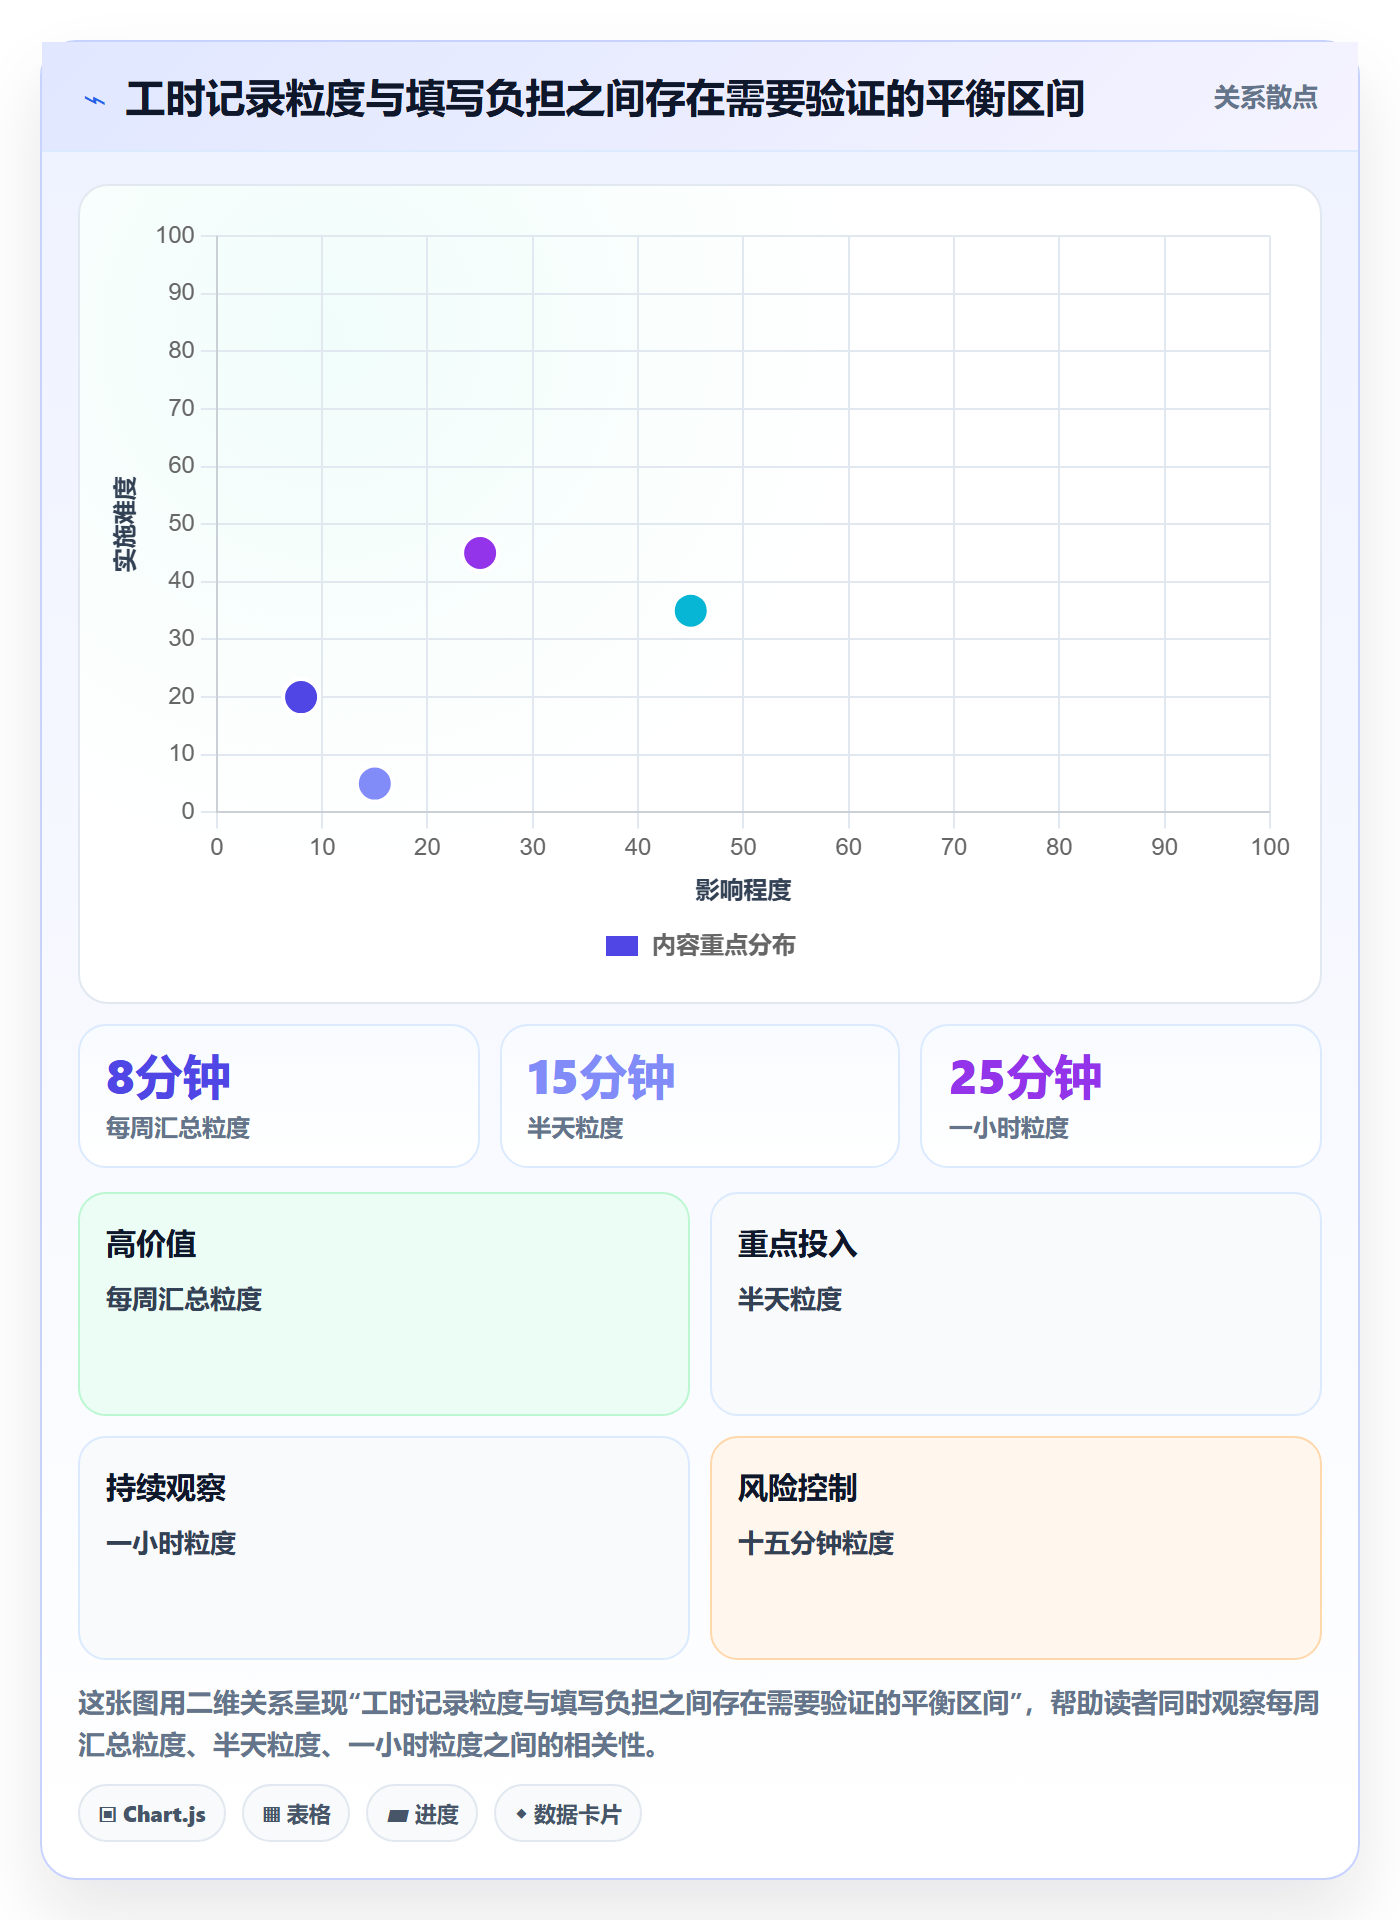1400x1920 pixels.
Task: Click the grid icon in 表格 chip
Action: [271, 1815]
